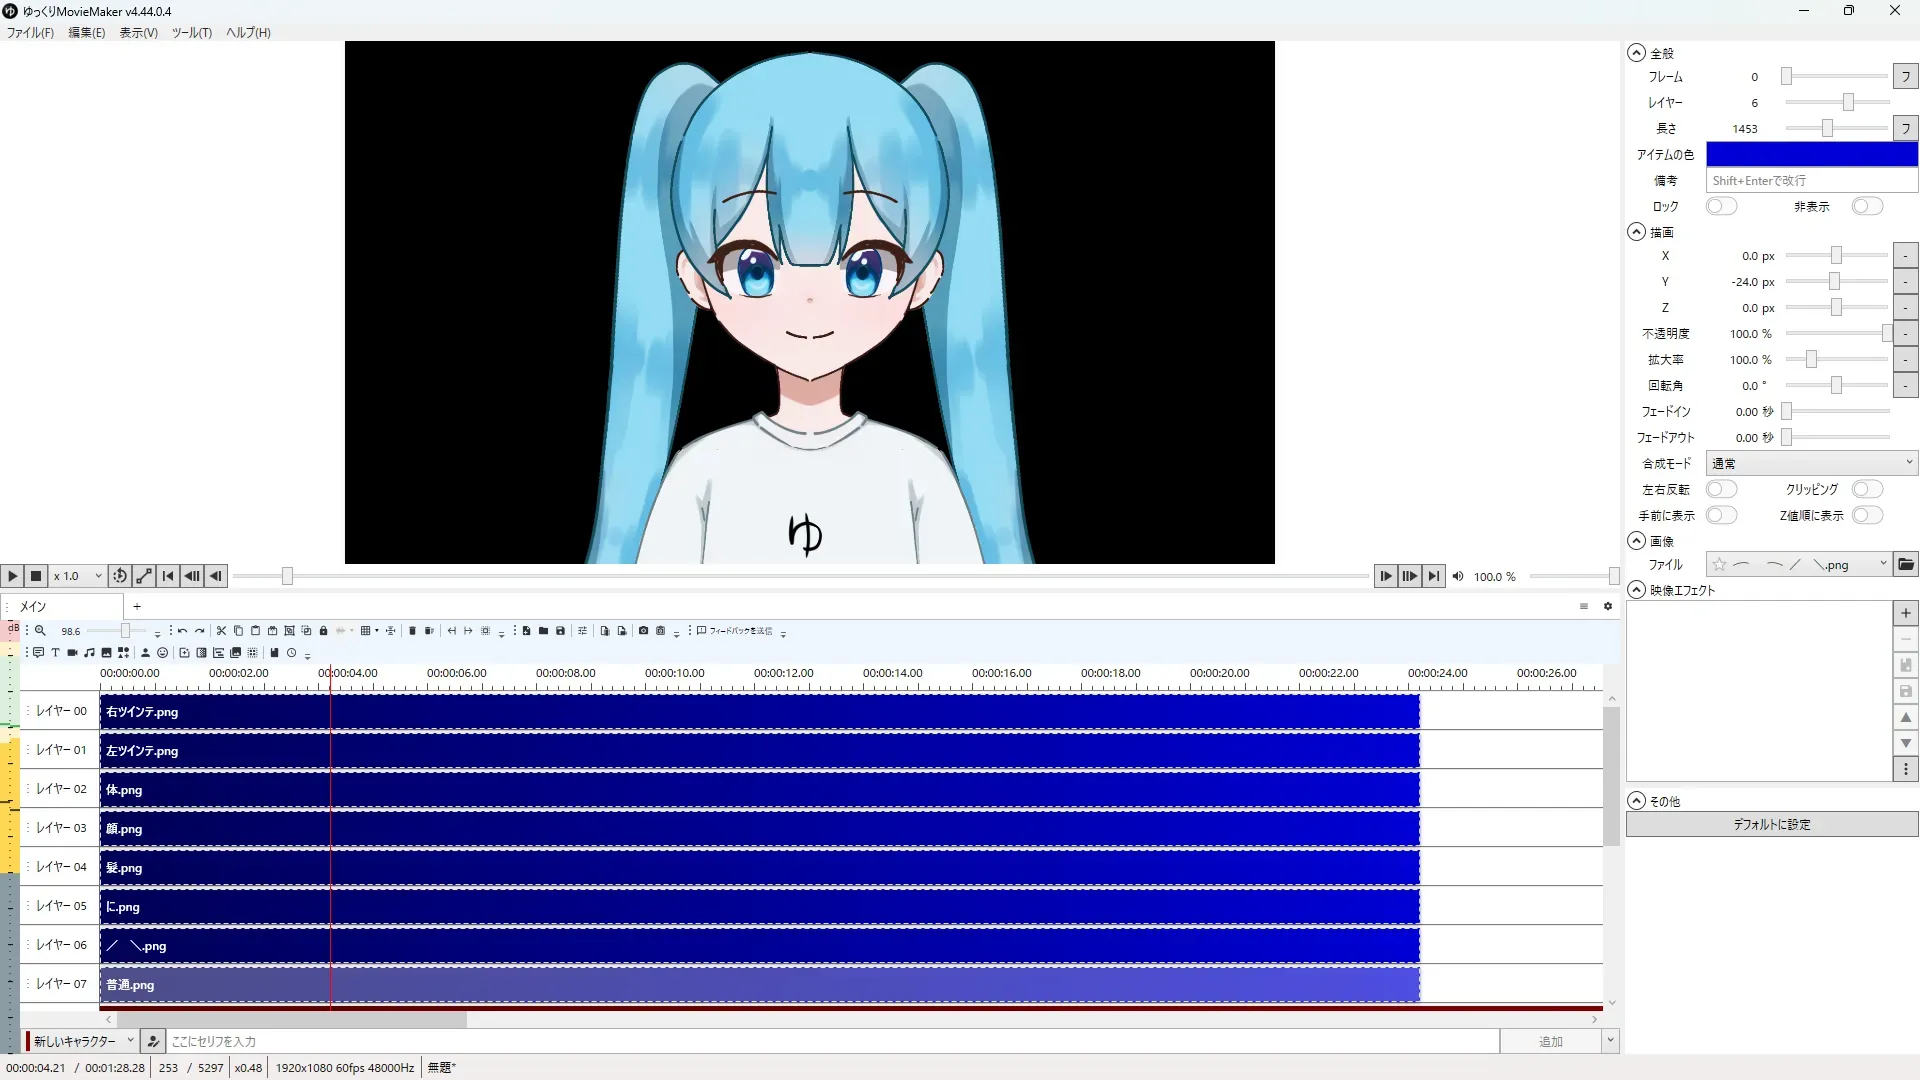Click the lock item icon in toolbar
This screenshot has width=1920, height=1080.
click(323, 631)
